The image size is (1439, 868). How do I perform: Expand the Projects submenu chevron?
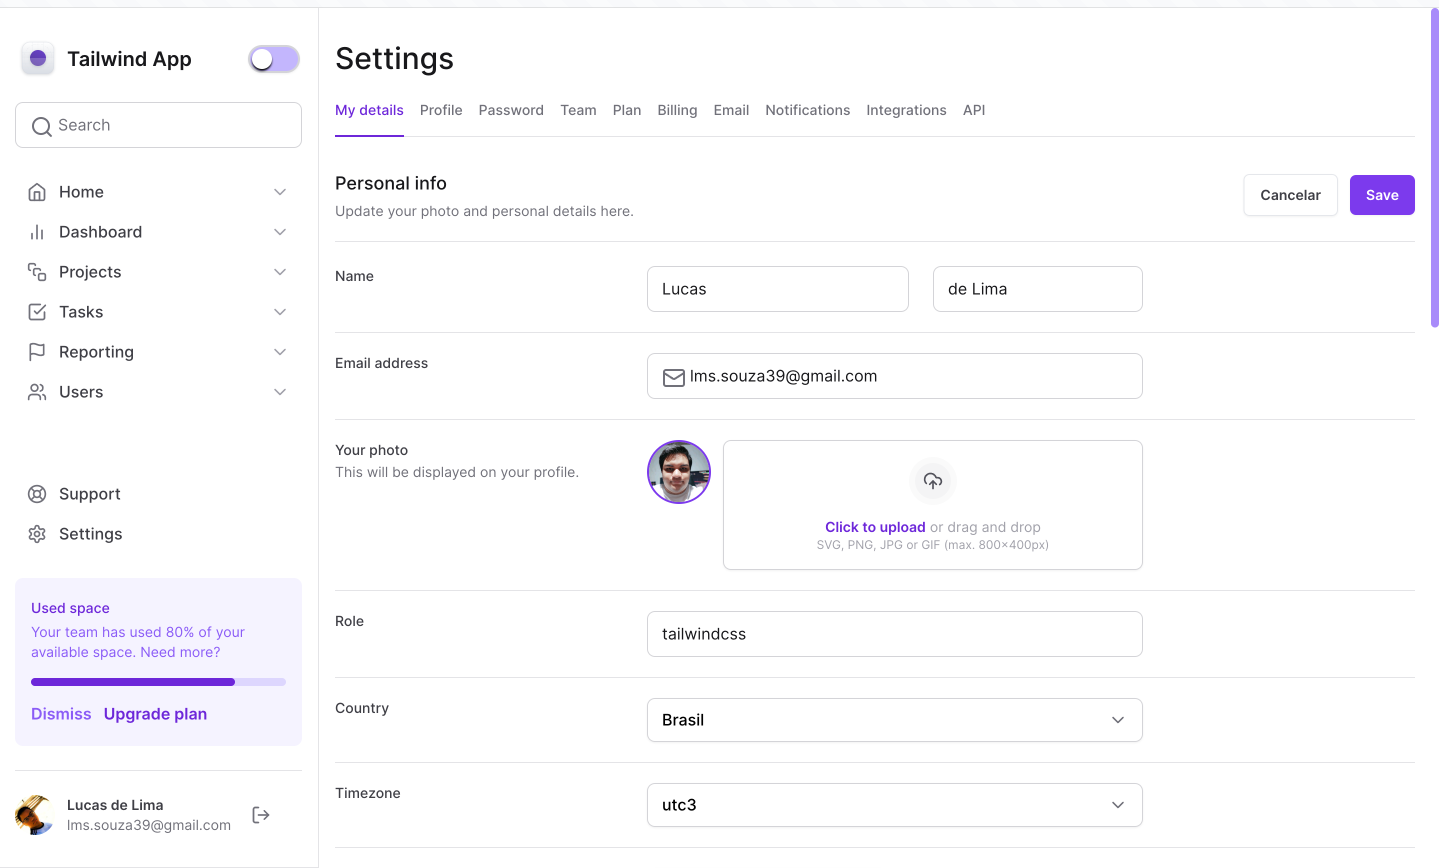280,272
